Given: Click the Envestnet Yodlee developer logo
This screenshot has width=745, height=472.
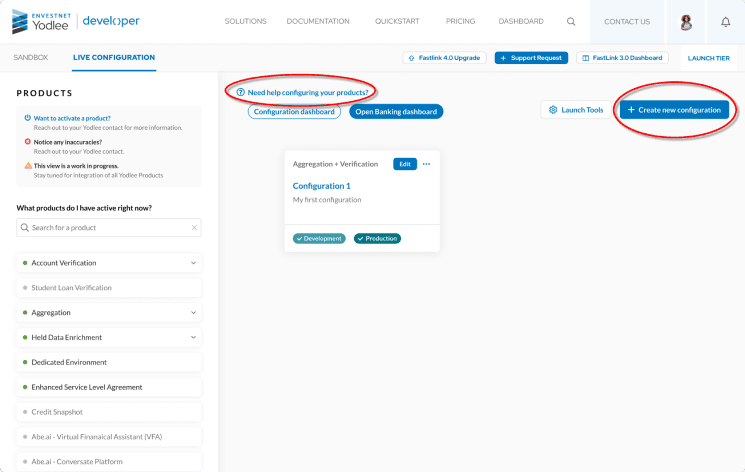Looking at the screenshot, I should point(76,21).
